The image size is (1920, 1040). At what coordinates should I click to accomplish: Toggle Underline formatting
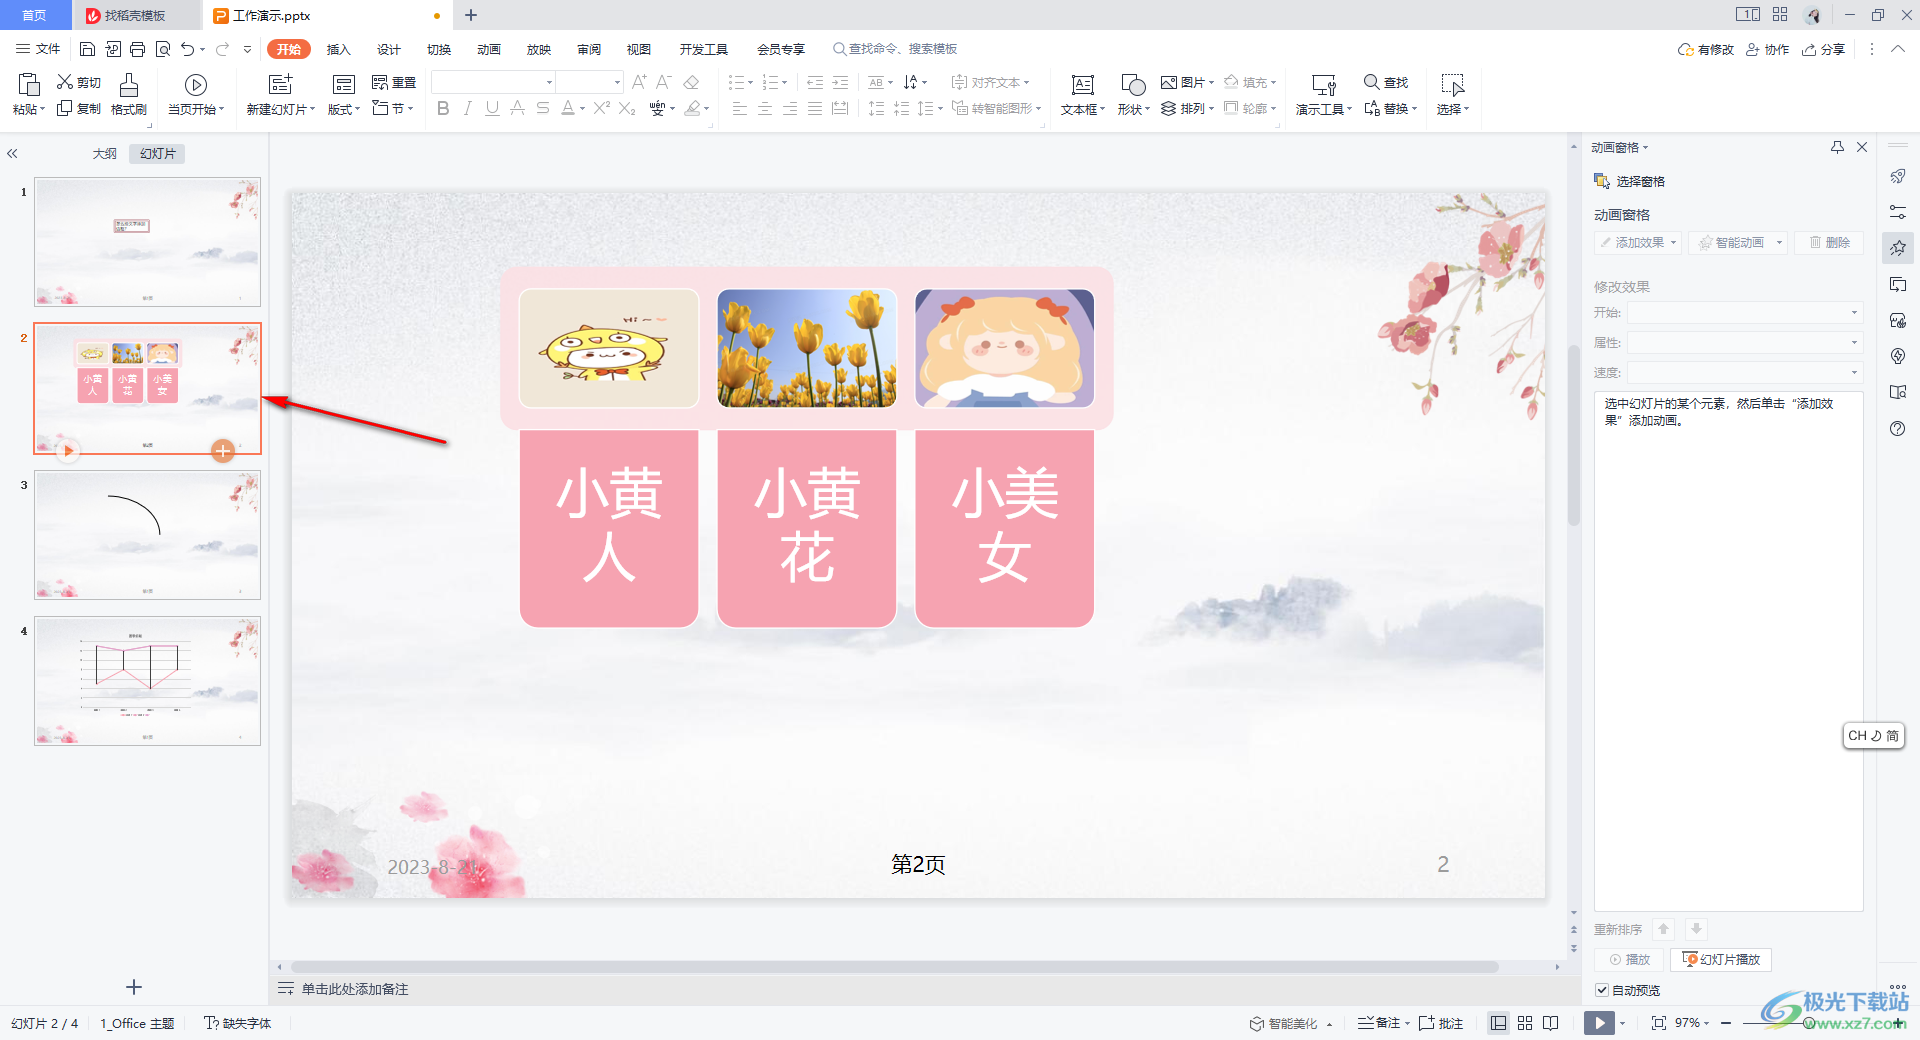(x=492, y=108)
